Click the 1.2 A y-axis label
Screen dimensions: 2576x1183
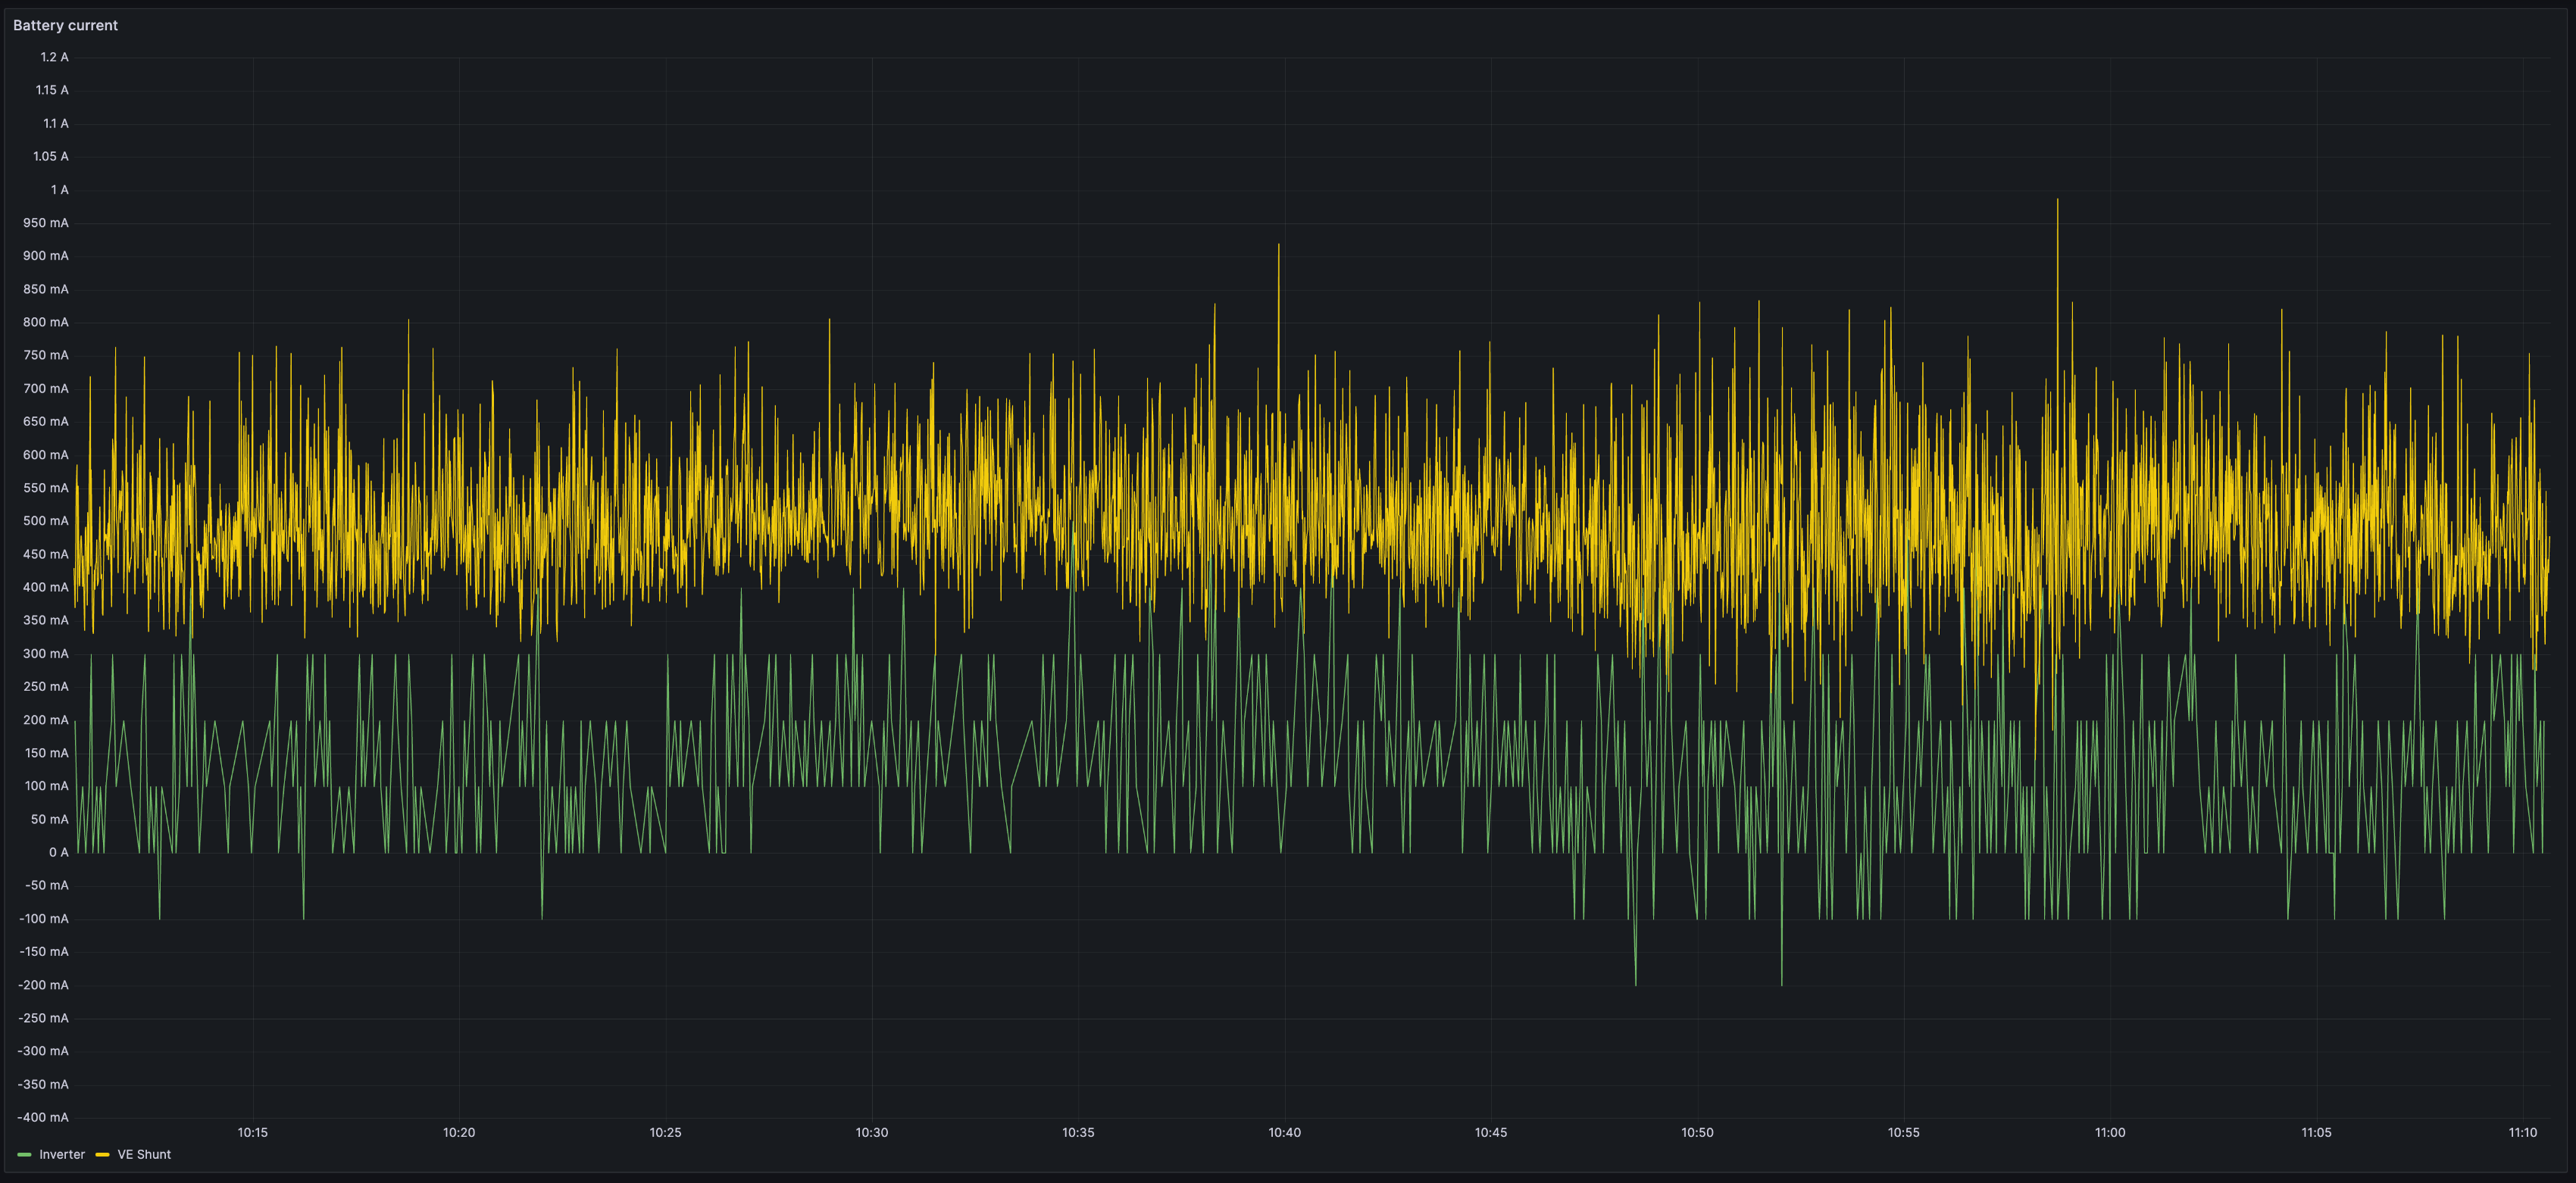54,57
